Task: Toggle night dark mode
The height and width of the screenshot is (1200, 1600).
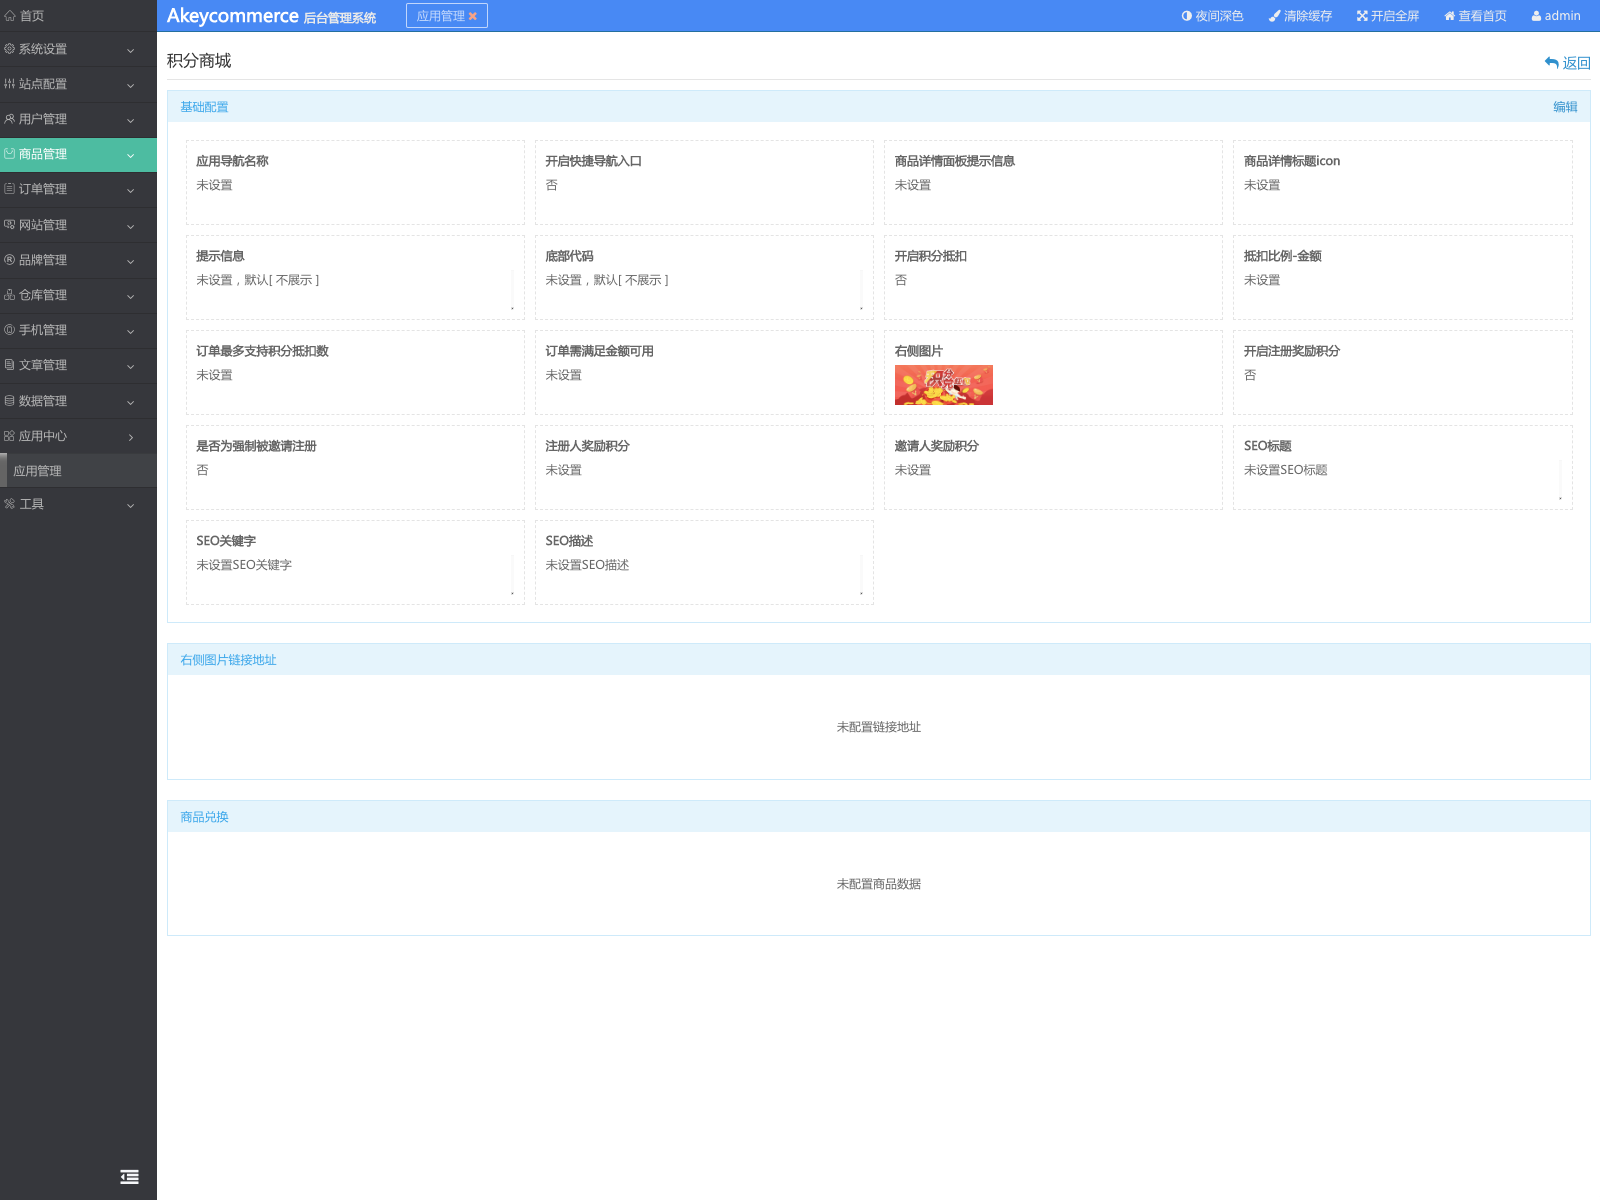Action: pyautogui.click(x=1212, y=16)
